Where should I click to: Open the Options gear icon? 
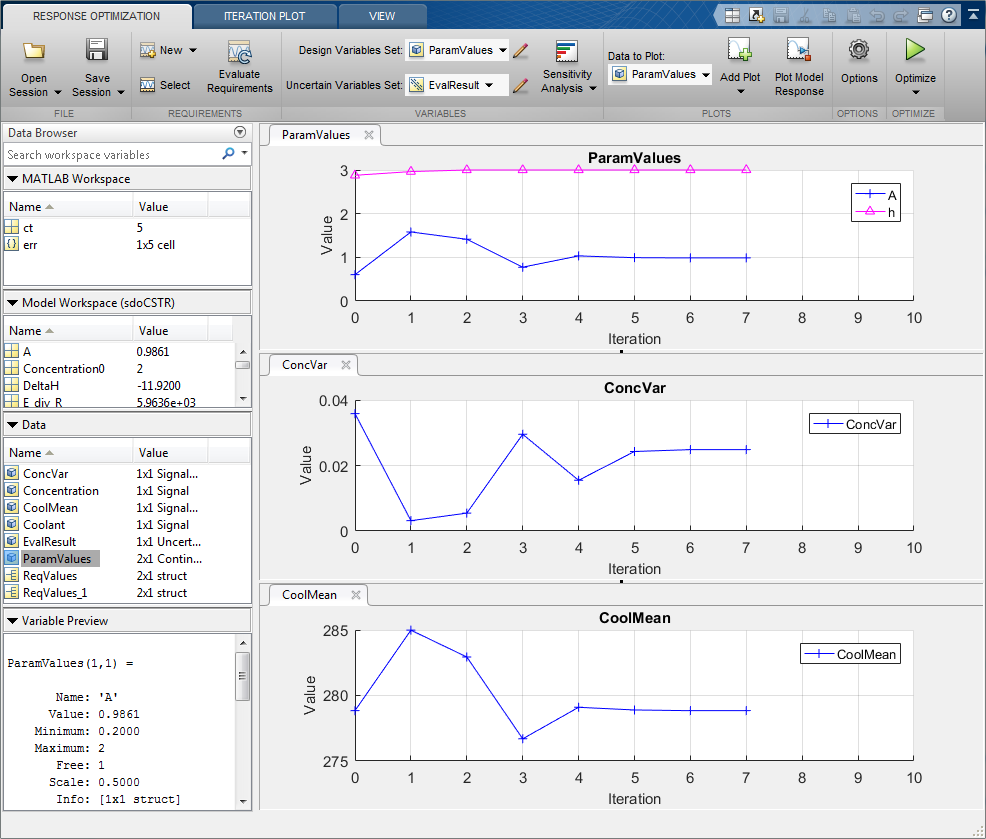point(858,51)
